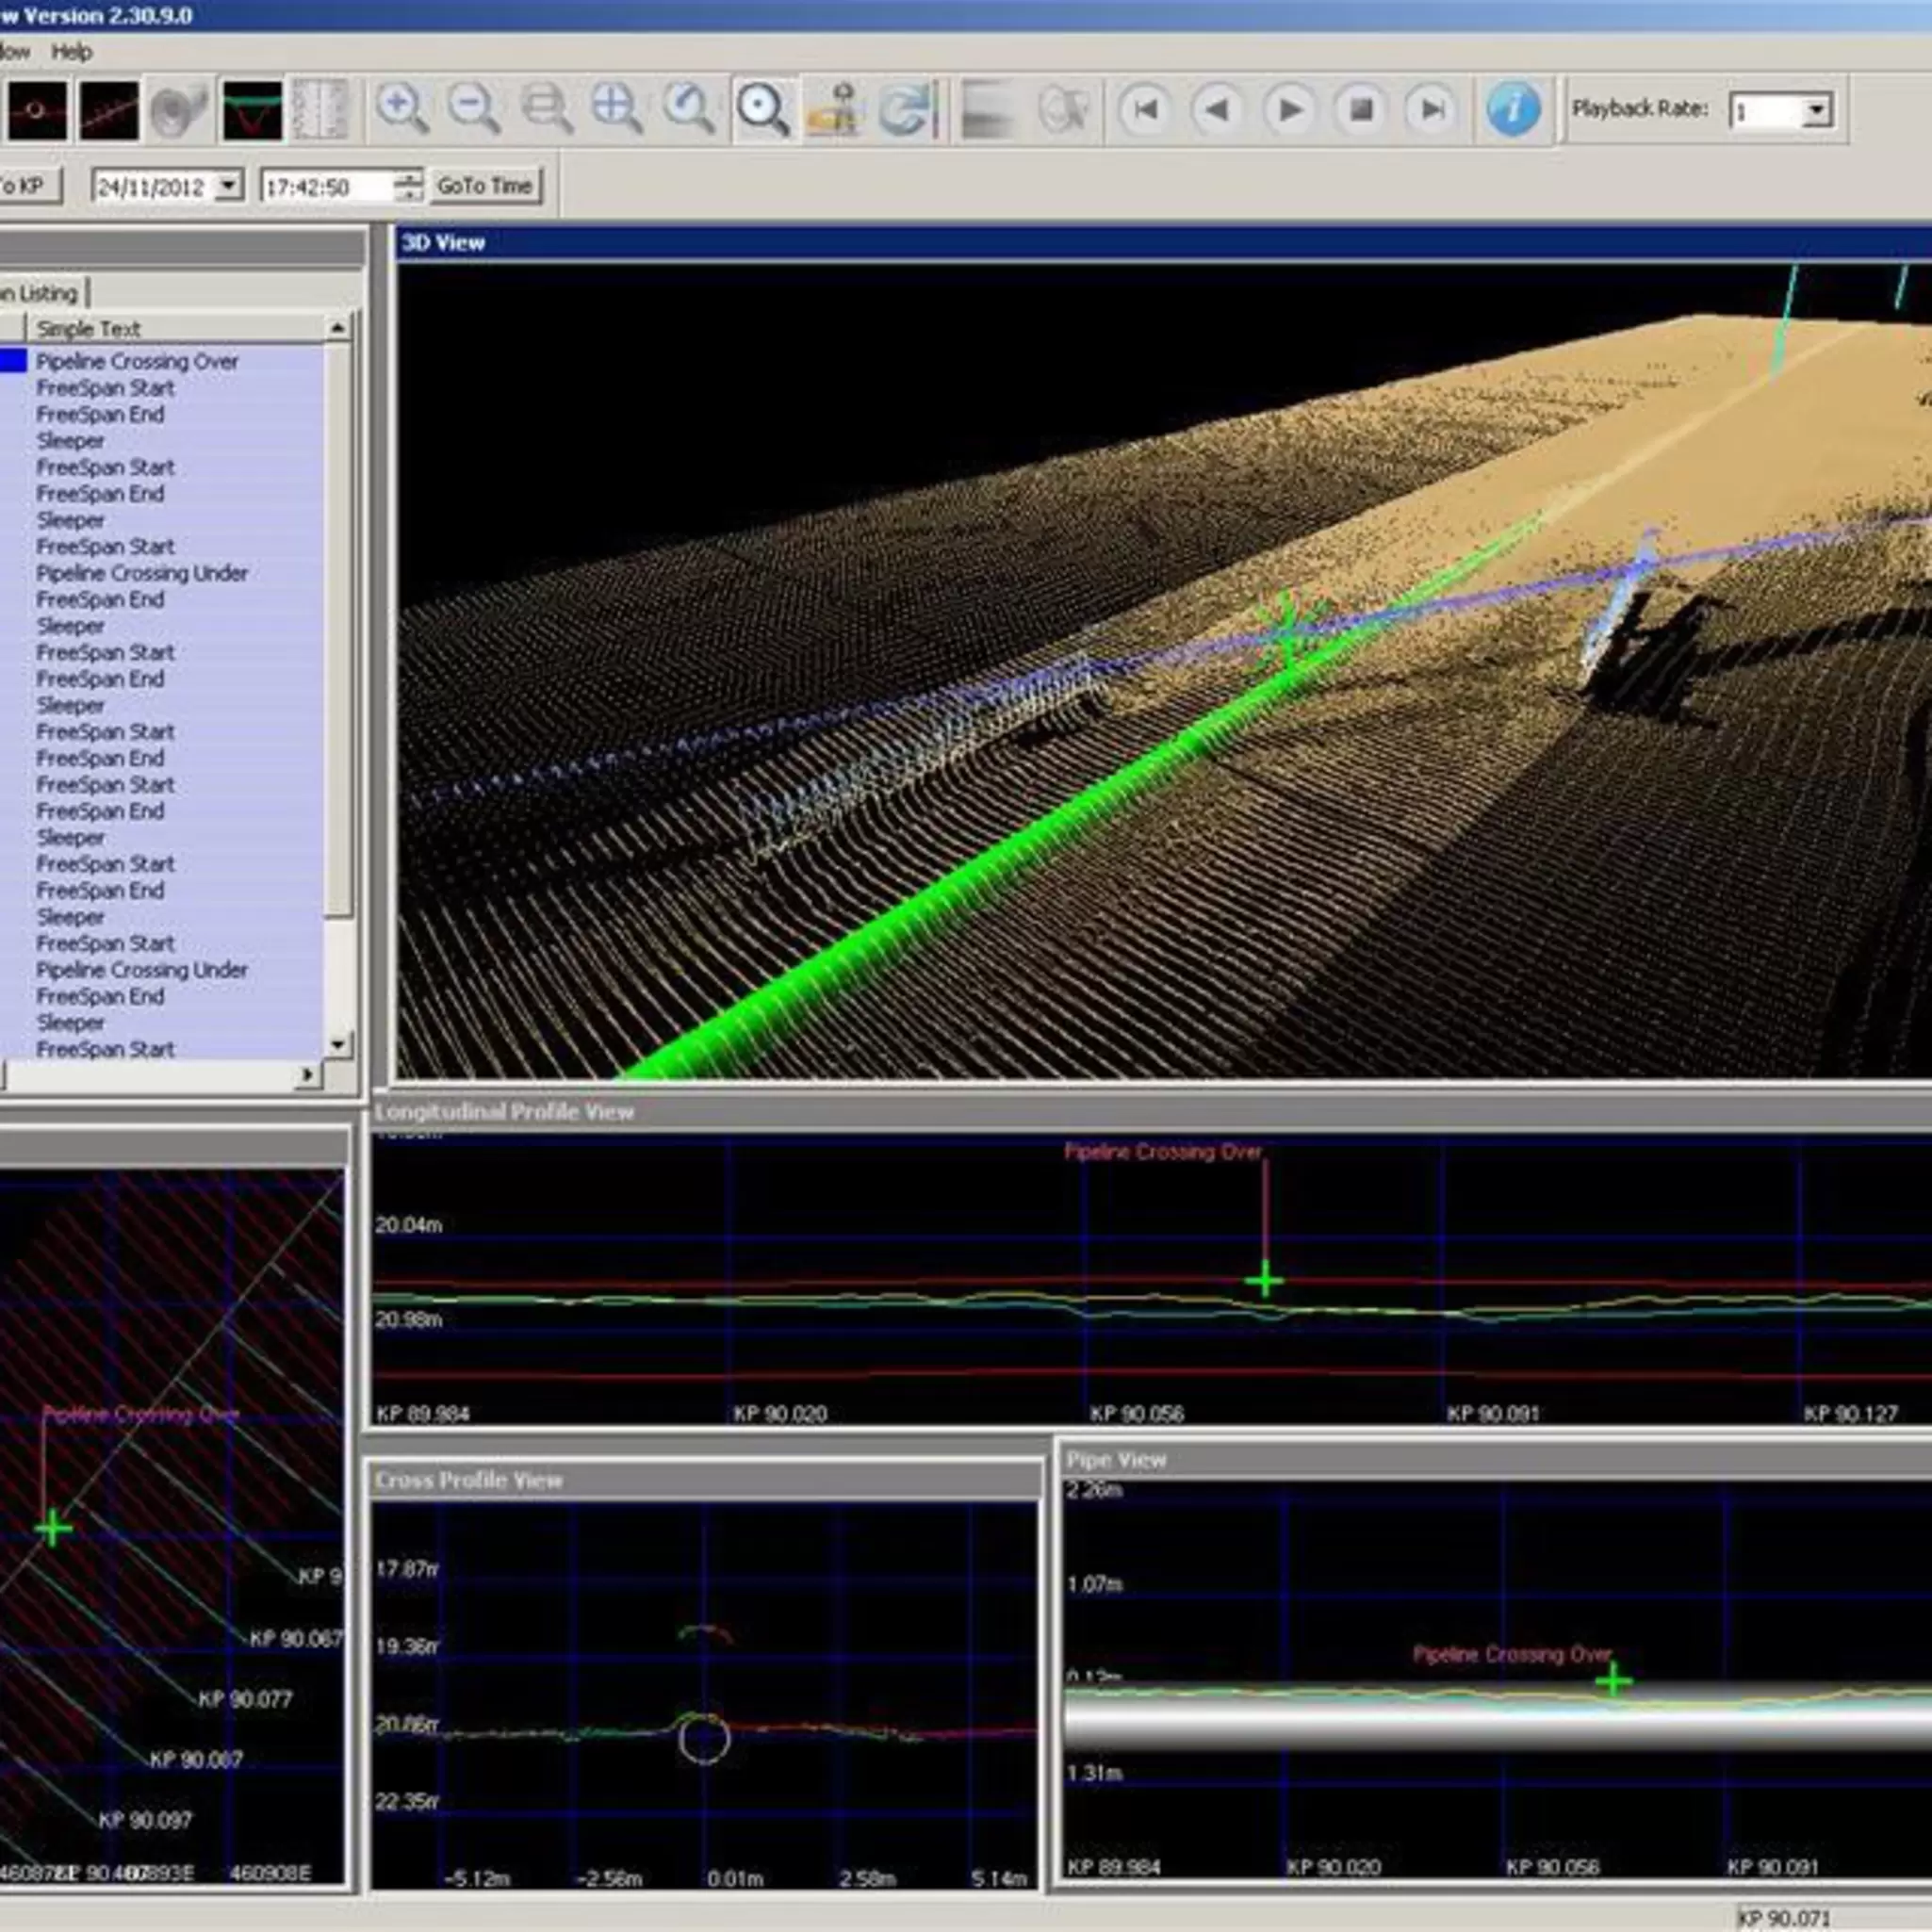Click the 3D View title bar
This screenshot has width=1932, height=1932.
1164,243
